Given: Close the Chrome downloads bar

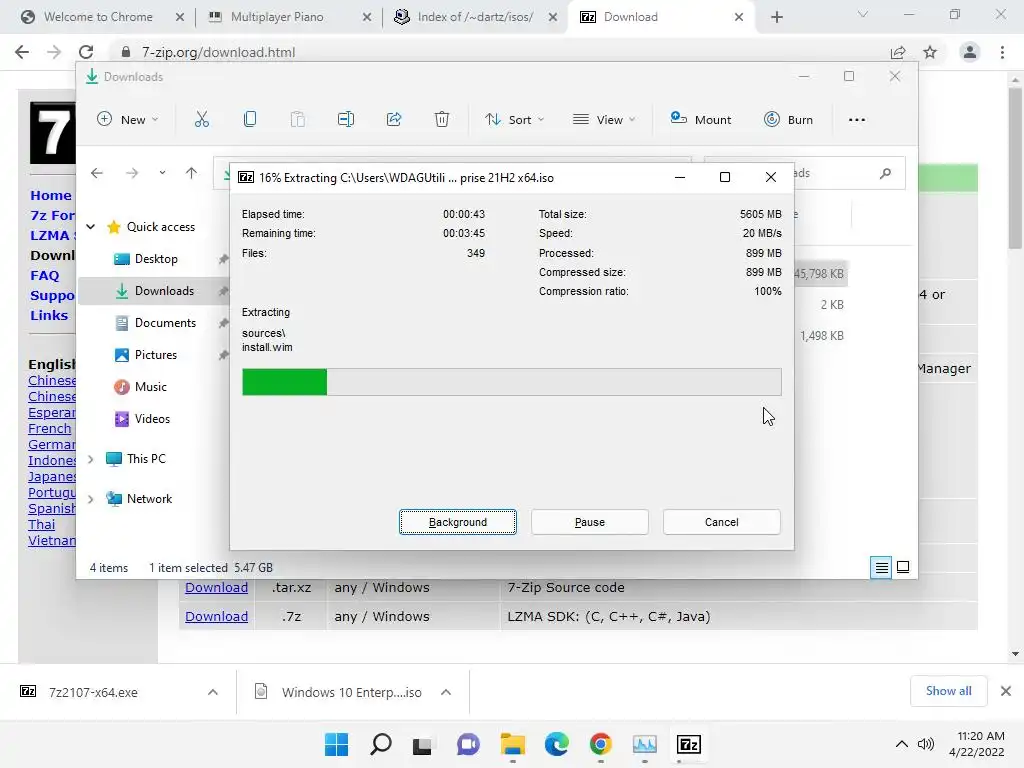Looking at the screenshot, I should tap(1006, 691).
